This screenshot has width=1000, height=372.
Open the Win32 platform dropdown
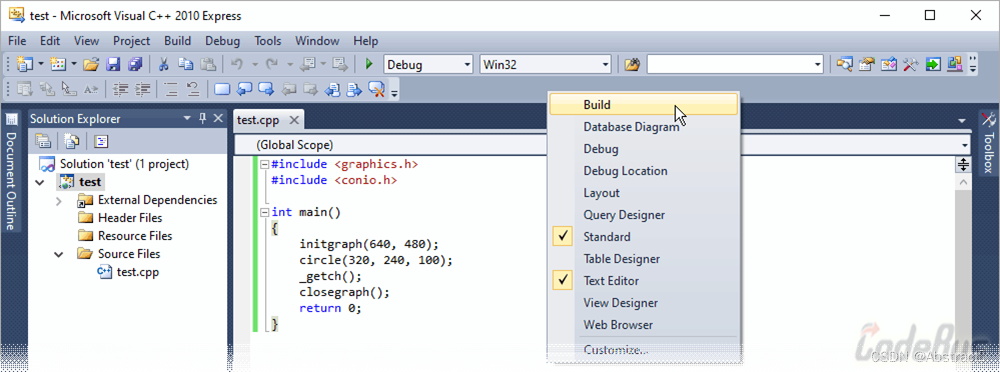coord(545,64)
